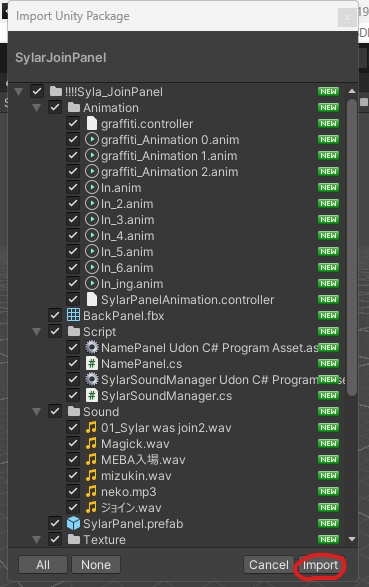369x587 pixels.
Task: Select All package items button
Action: pos(43,565)
